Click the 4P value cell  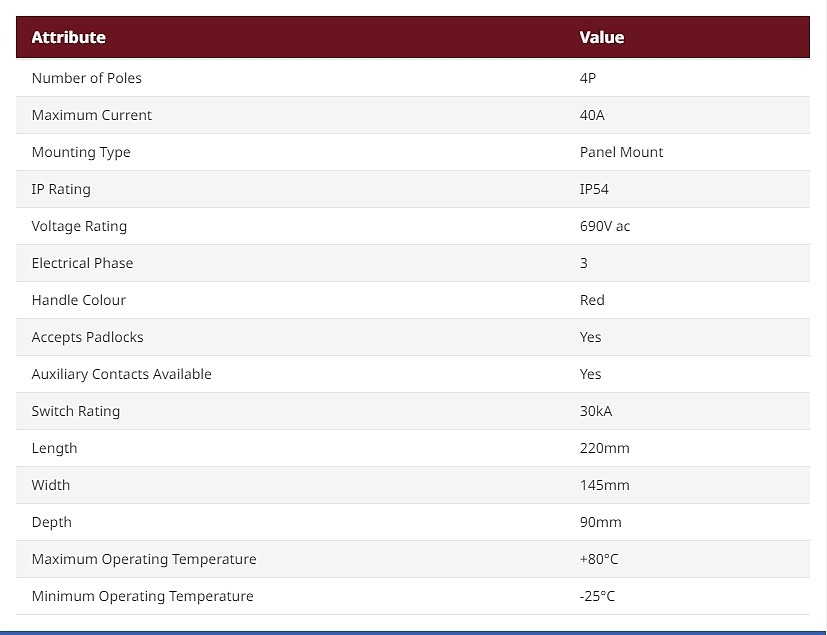(588, 78)
